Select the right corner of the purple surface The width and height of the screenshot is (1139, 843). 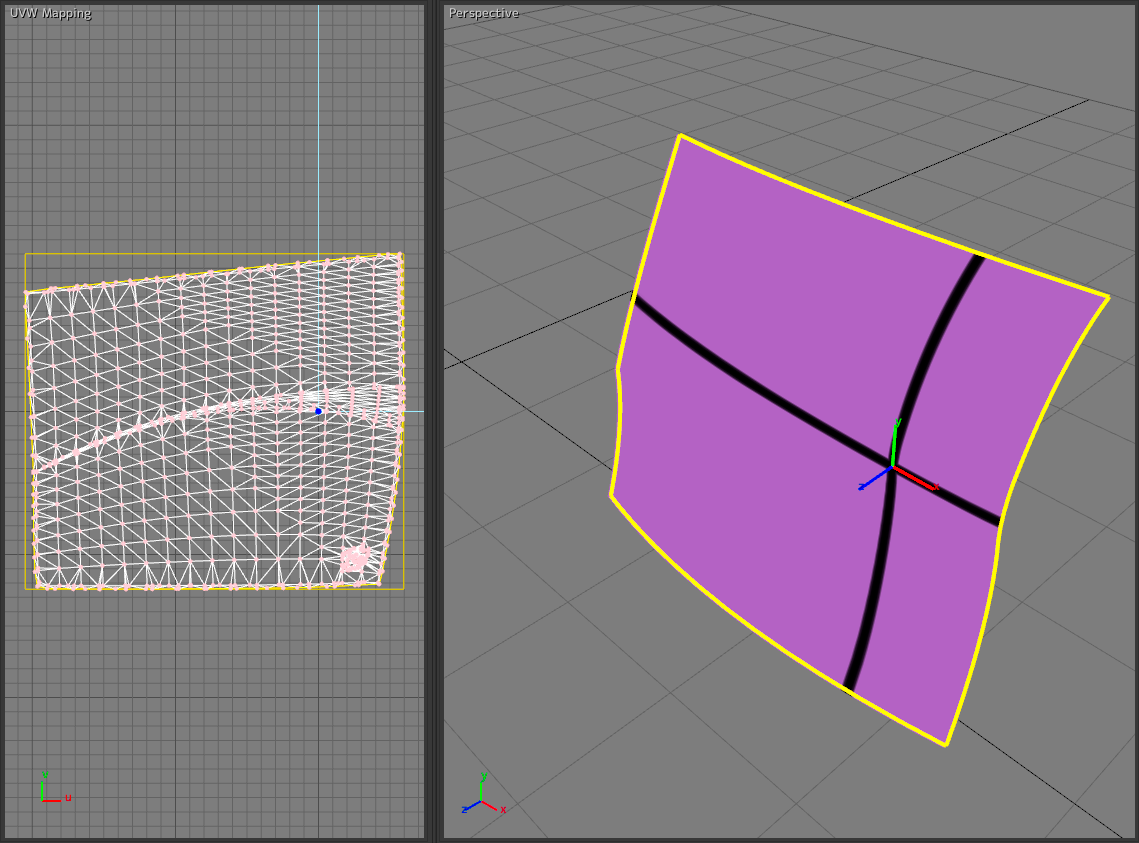pos(1108,297)
